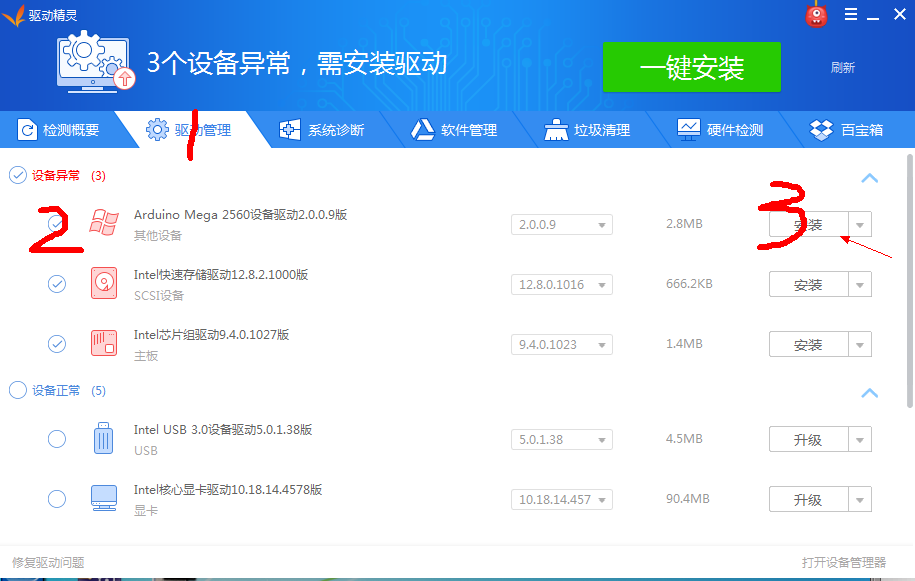
Task: Click the Arduino Mega 2560 device icon
Action: point(104,223)
